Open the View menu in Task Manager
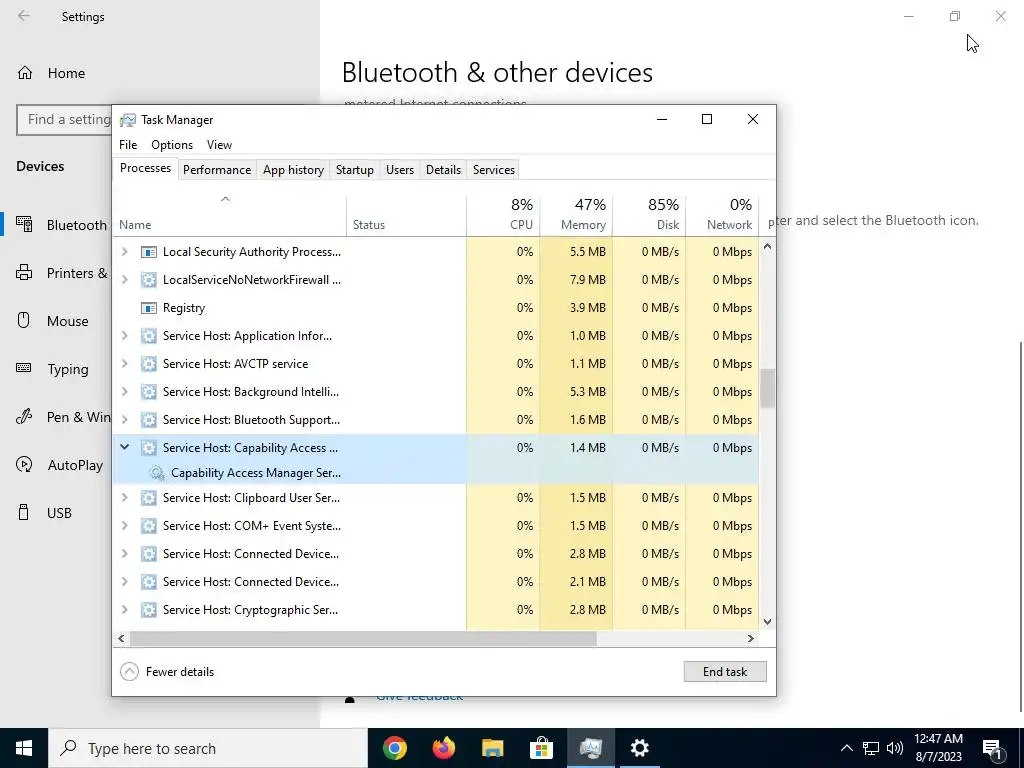Viewport: 1024px width, 768px height. point(219,145)
